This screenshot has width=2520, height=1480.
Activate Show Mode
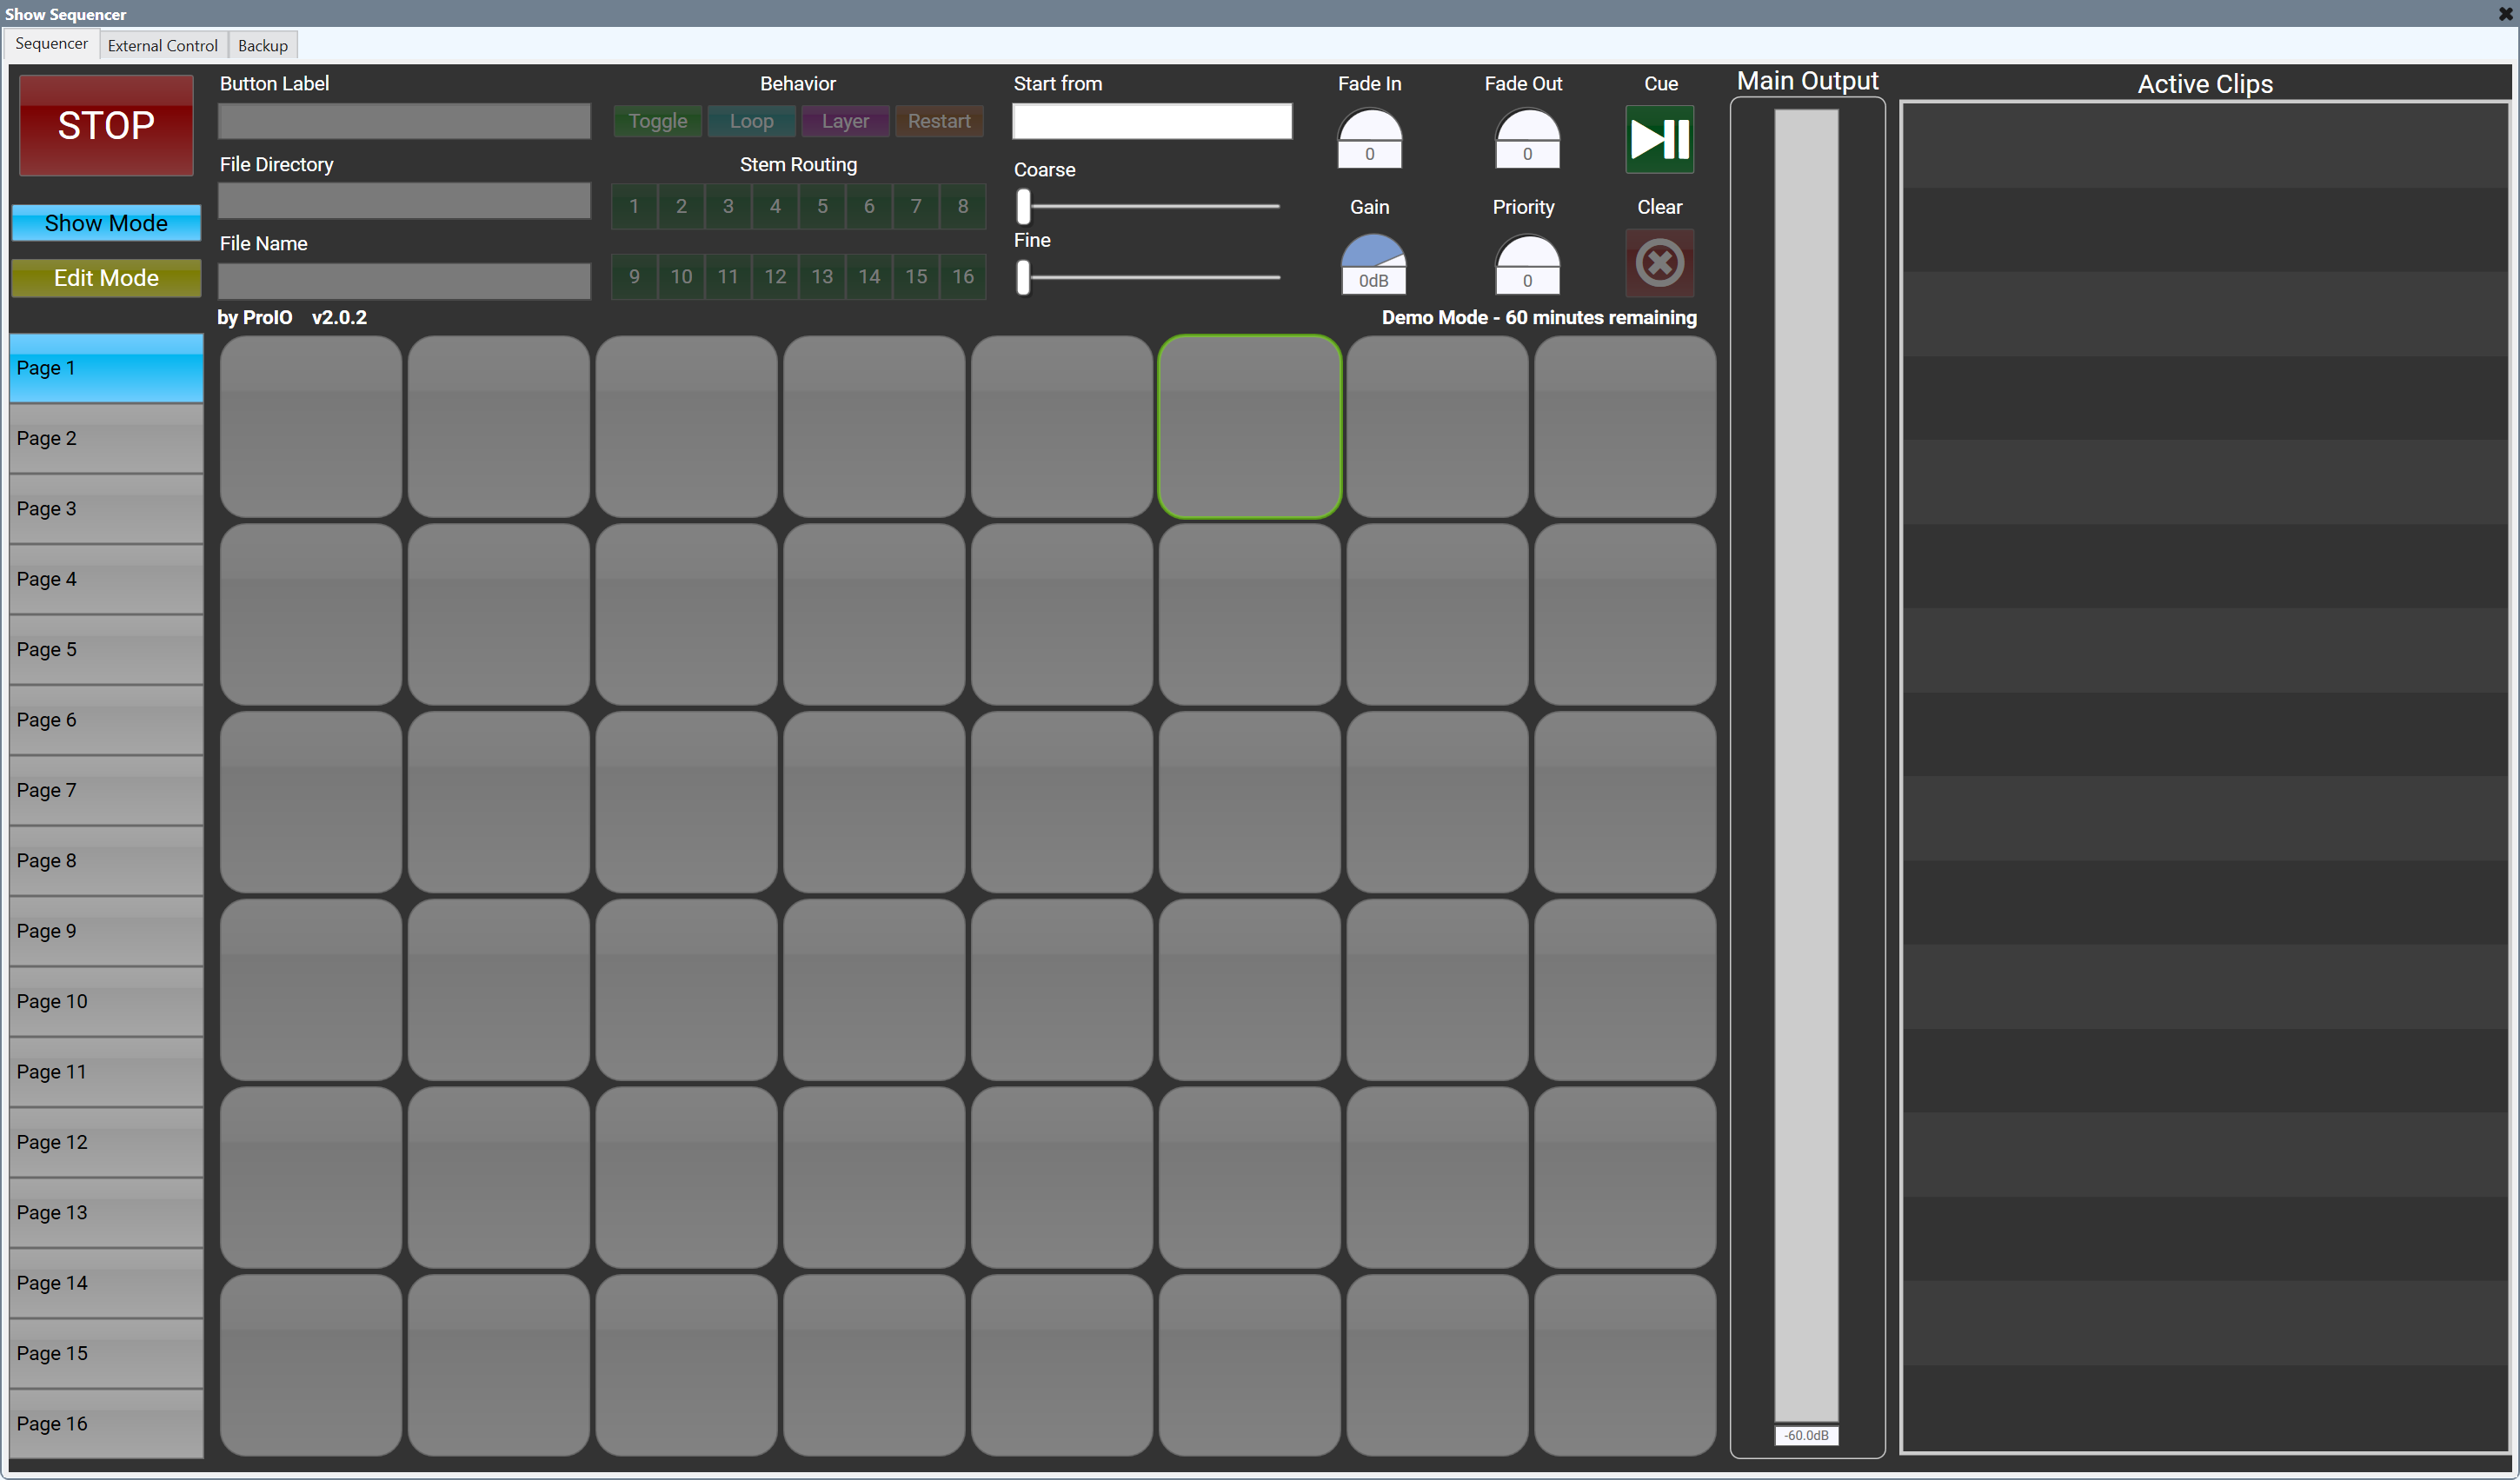coord(106,223)
